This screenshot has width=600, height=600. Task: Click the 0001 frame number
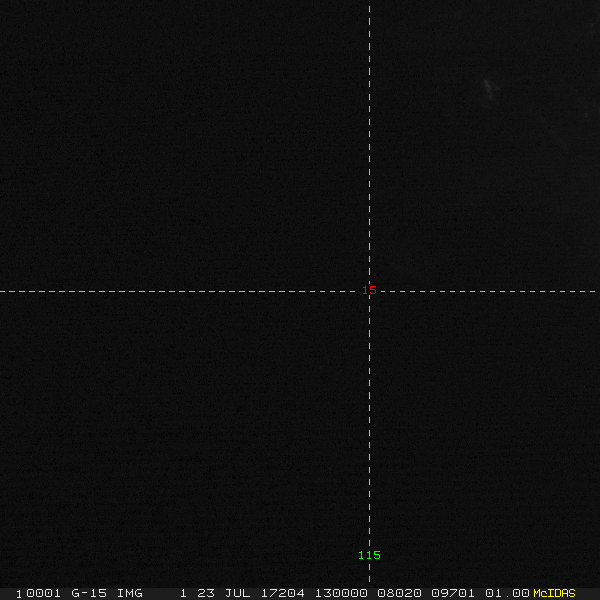43,593
